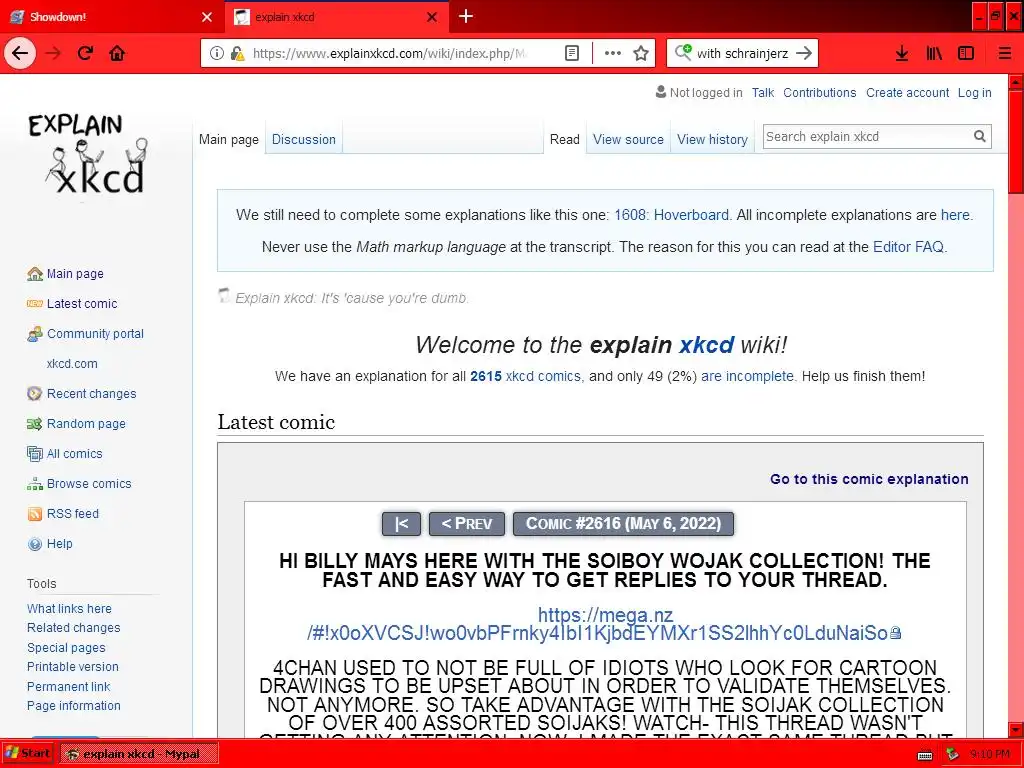Screen dimensions: 1024x768
Task: Open the 'are incomplete' link
Action: click(747, 376)
